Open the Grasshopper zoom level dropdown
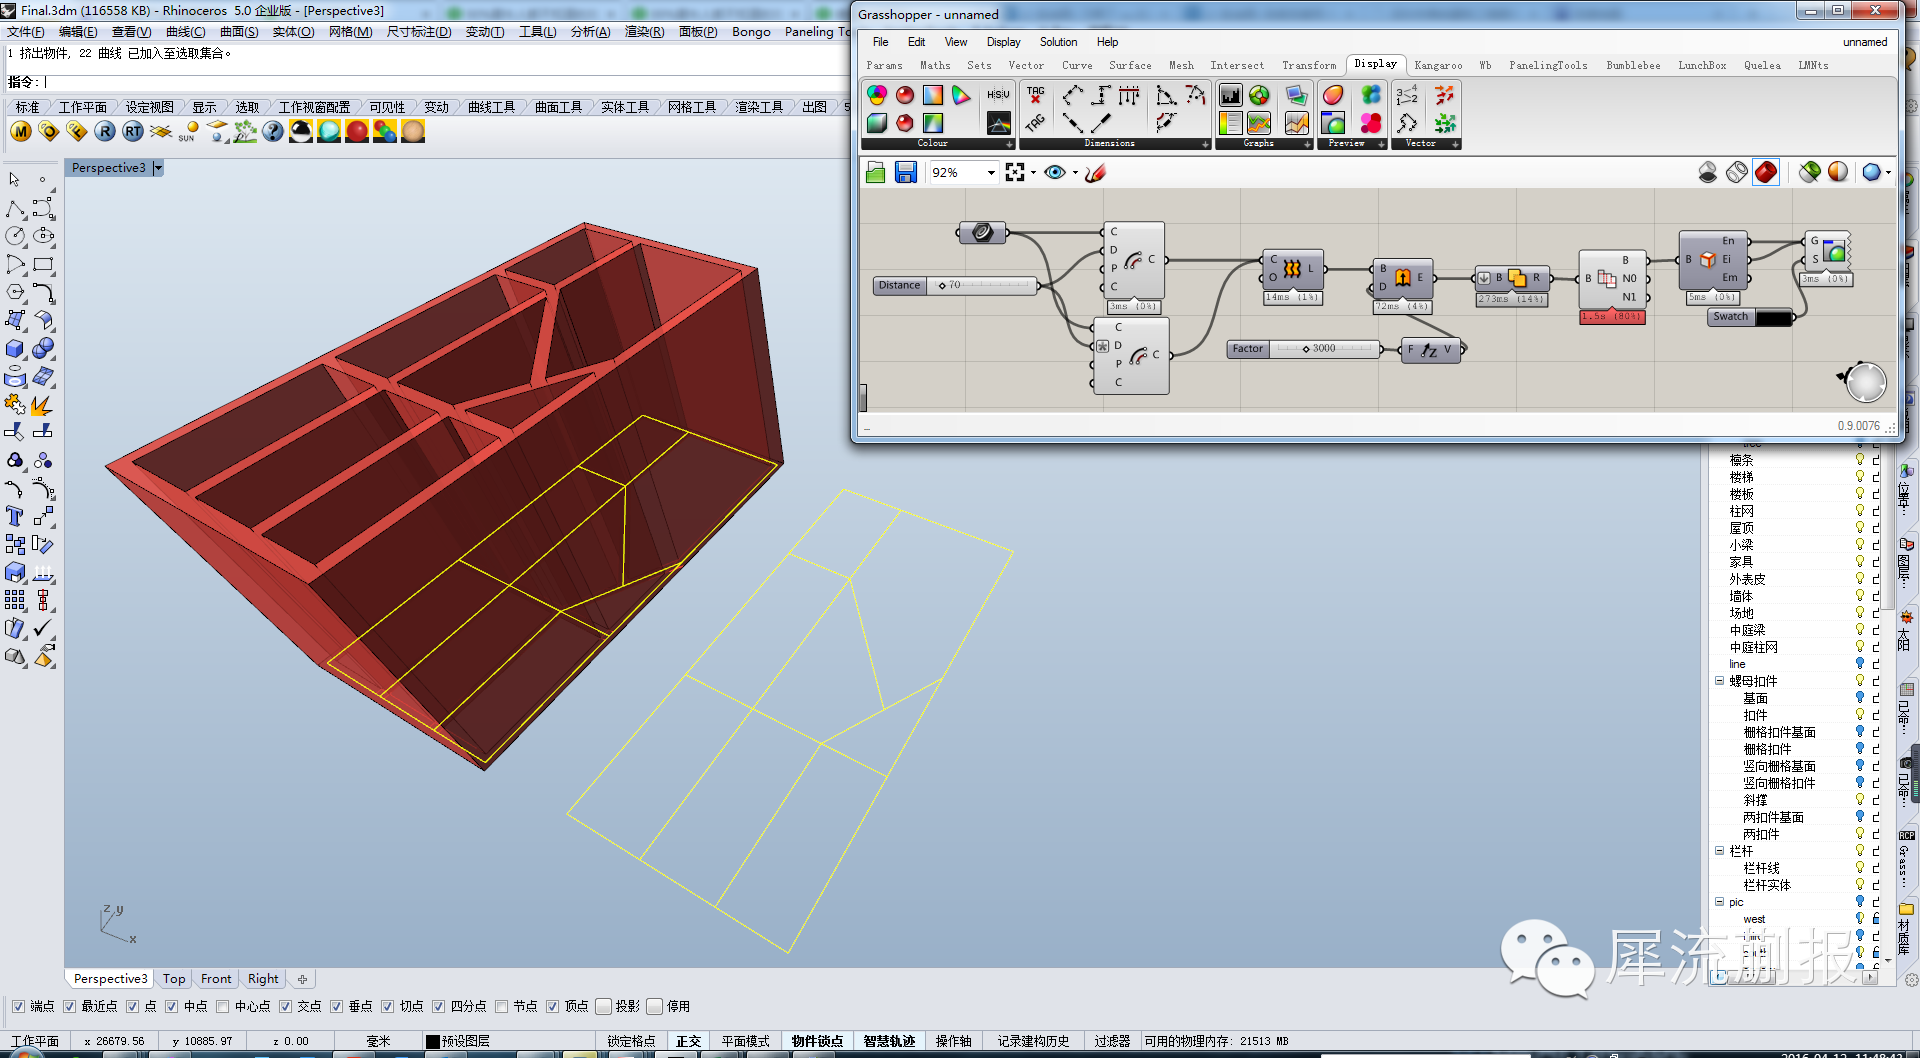The height and width of the screenshot is (1058, 1920). click(991, 173)
